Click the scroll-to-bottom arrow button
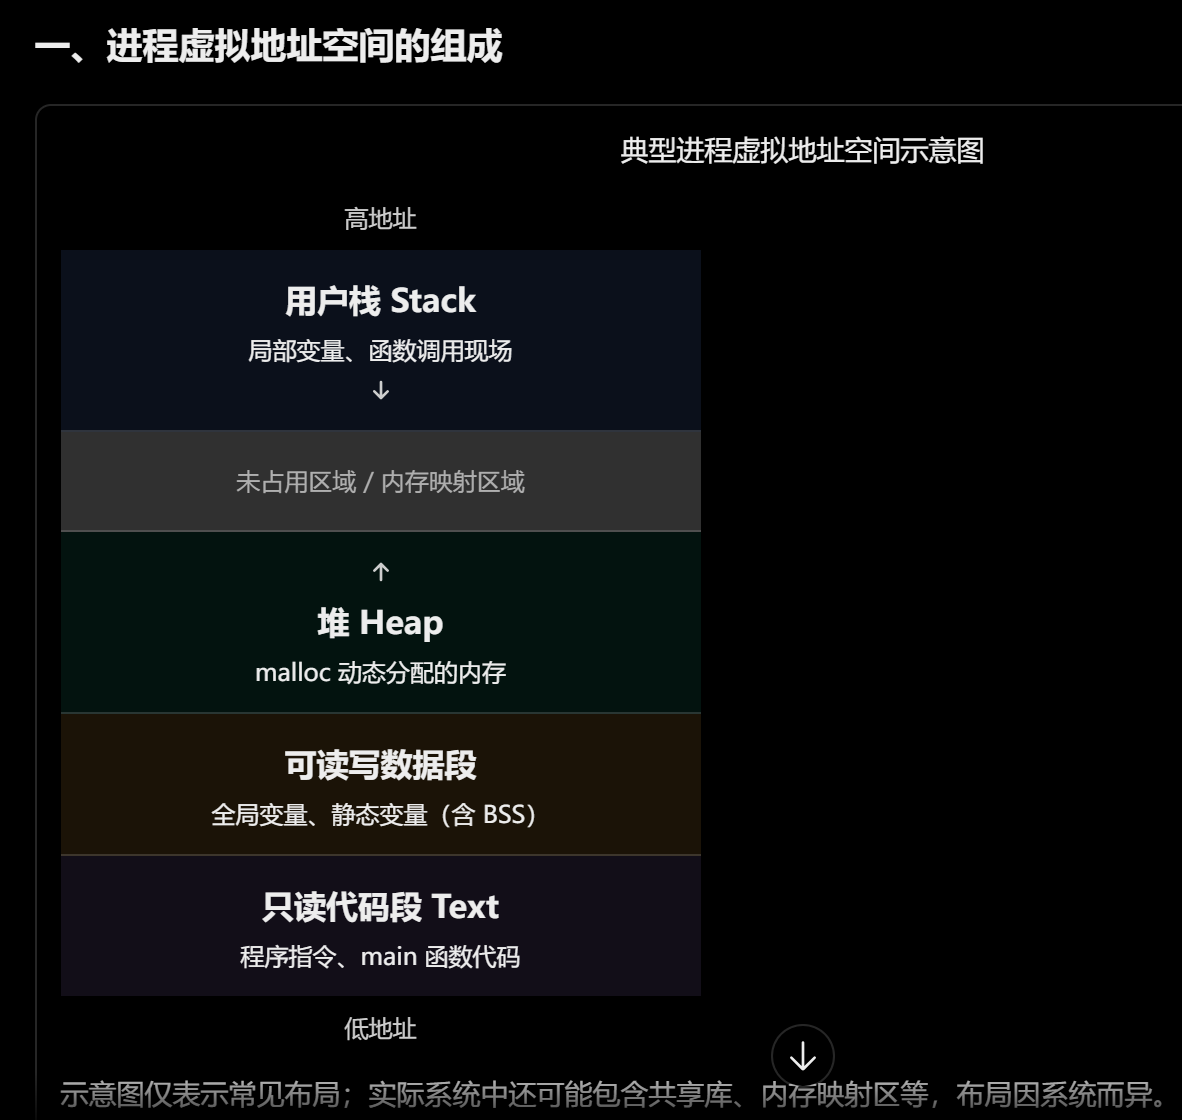 coord(802,1056)
